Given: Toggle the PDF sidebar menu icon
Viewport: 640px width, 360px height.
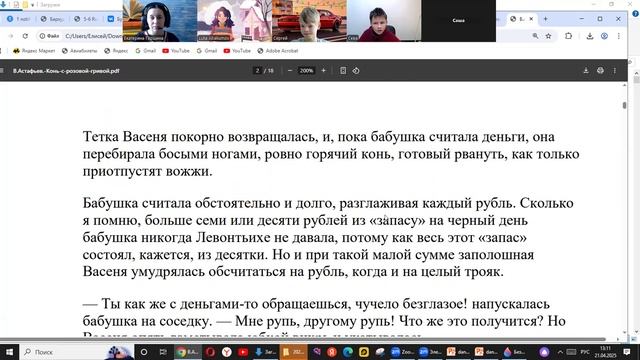Looking at the screenshot, I should click(x=2, y=71).
